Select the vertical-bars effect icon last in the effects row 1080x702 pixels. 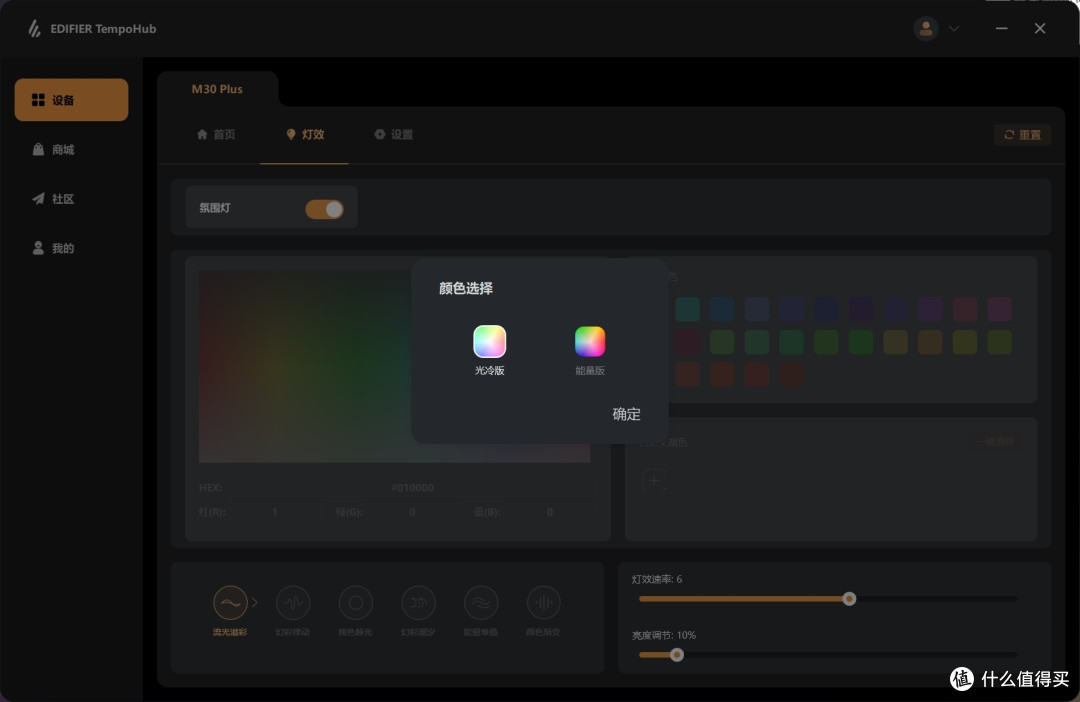[543, 603]
